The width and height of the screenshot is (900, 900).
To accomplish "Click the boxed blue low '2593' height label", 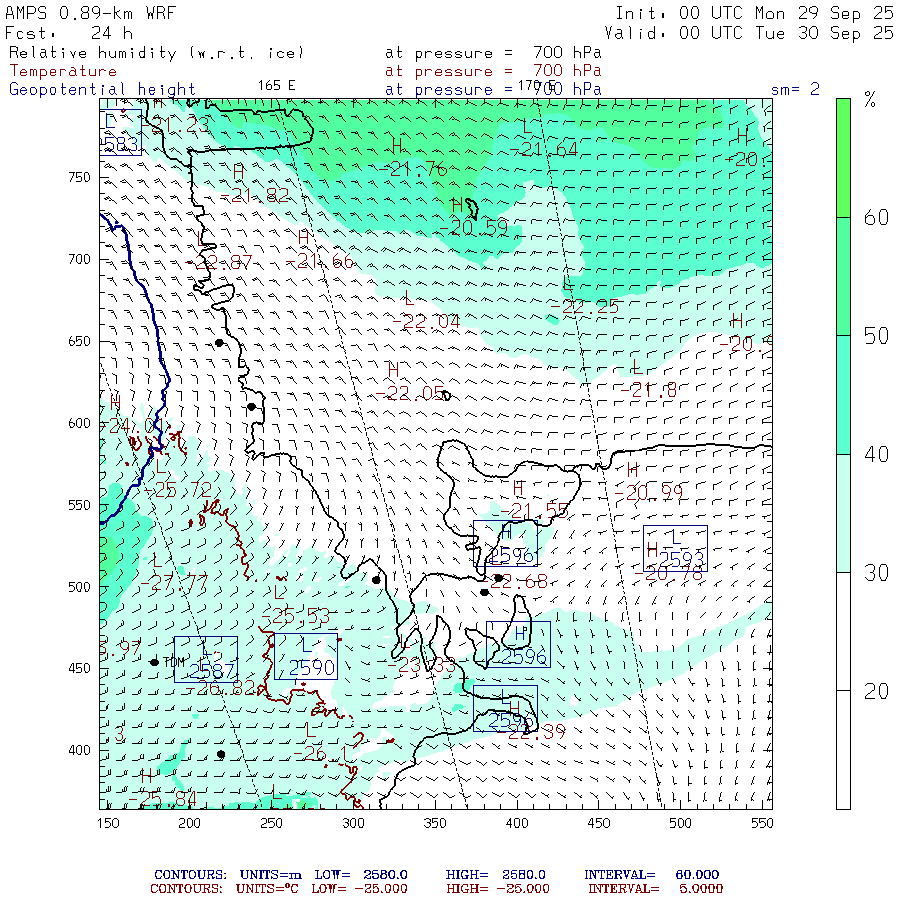I will pos(675,548).
